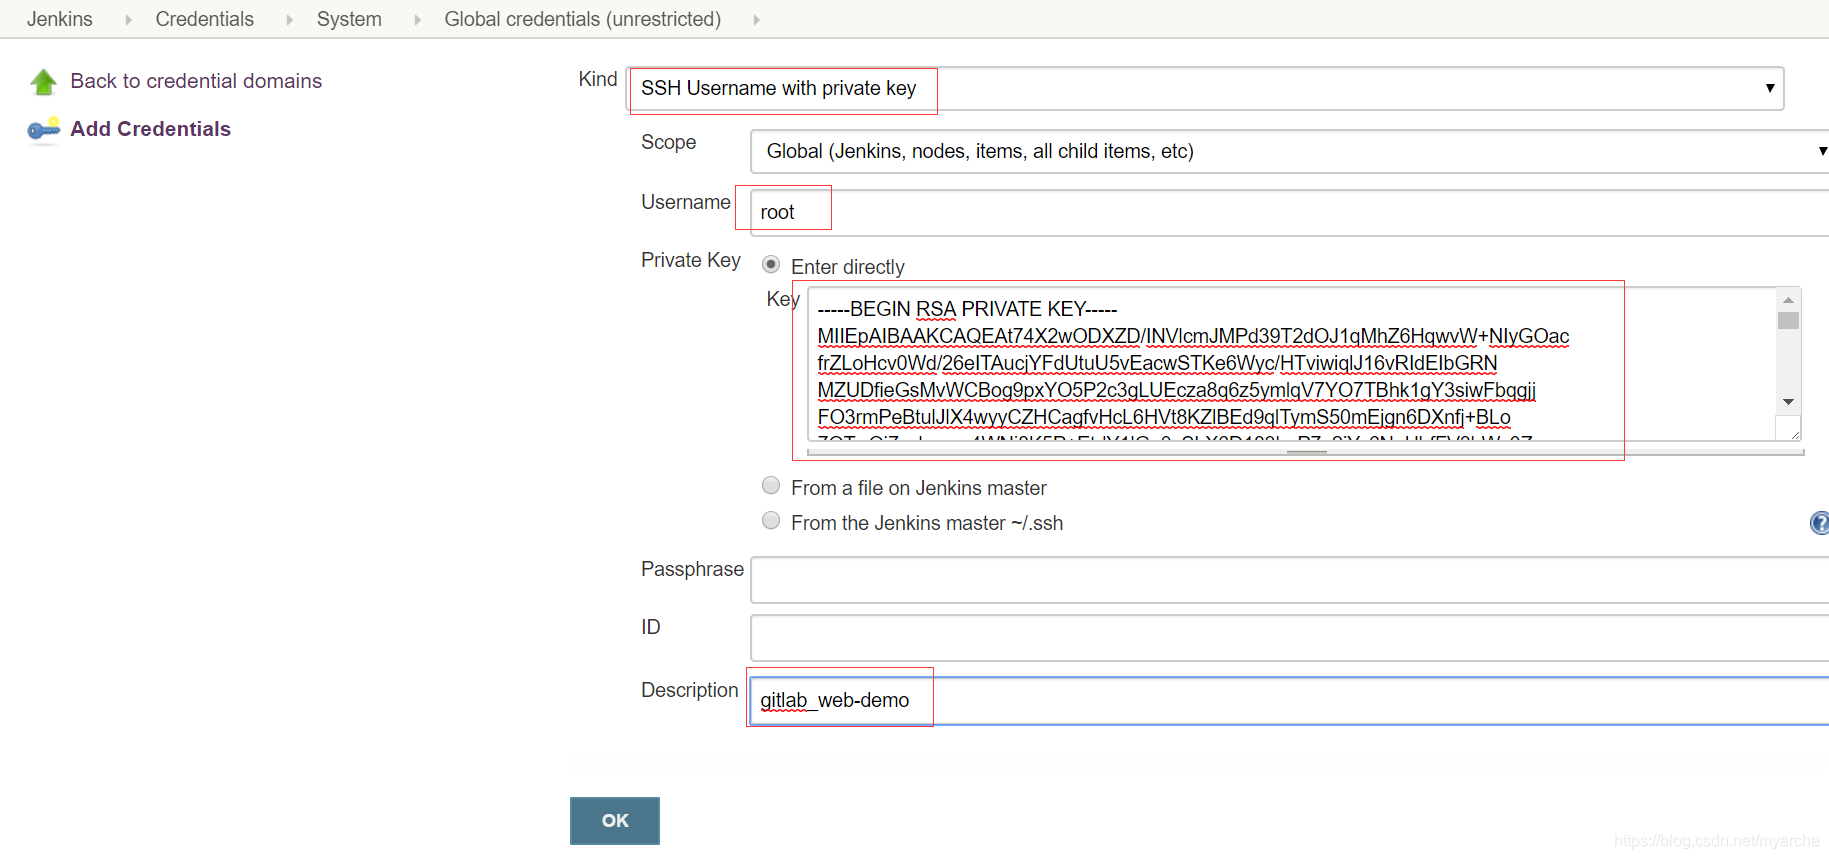1829x859 pixels.
Task: Click the Username field containing root
Action: [1290, 212]
